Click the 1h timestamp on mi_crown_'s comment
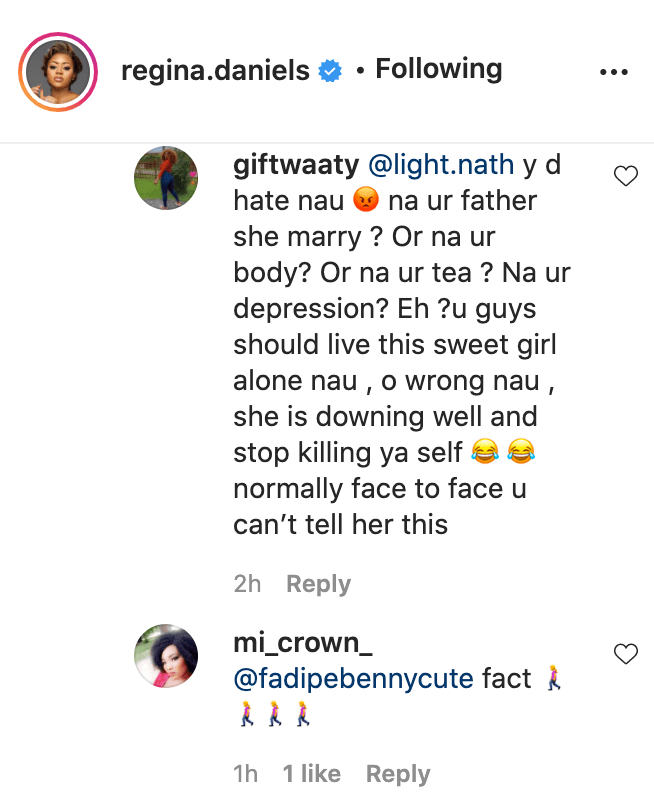This screenshot has width=654, height=798. point(246,774)
